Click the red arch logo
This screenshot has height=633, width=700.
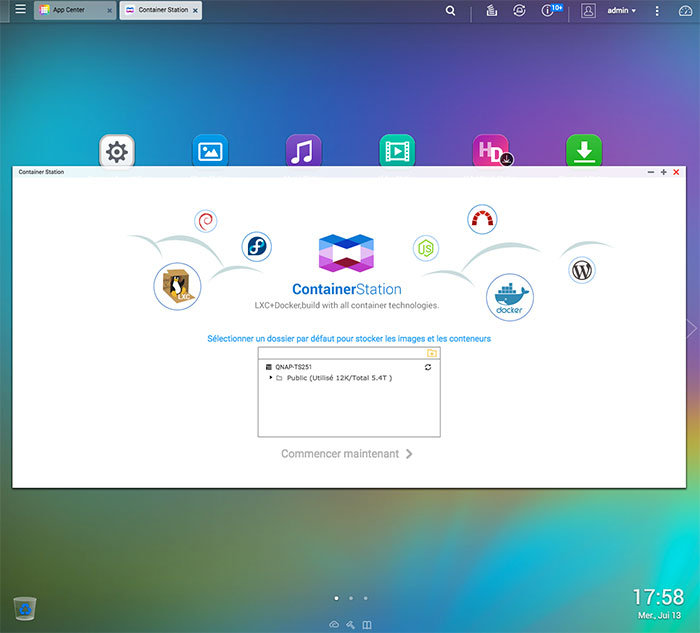click(x=482, y=219)
